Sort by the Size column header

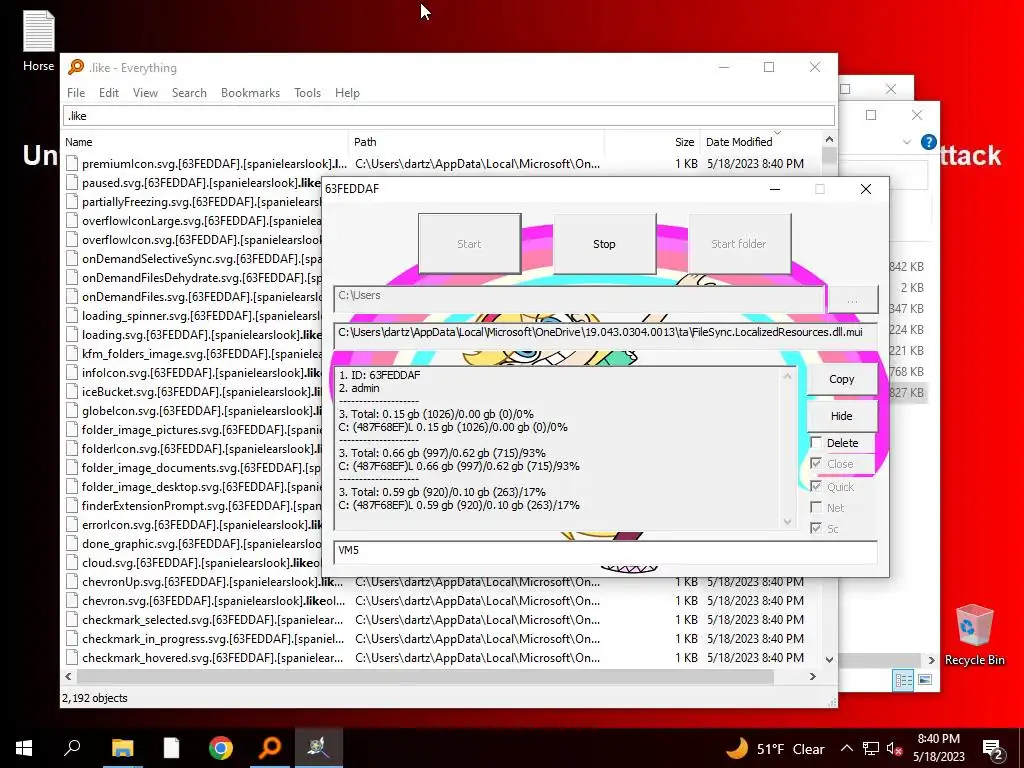[653, 142]
